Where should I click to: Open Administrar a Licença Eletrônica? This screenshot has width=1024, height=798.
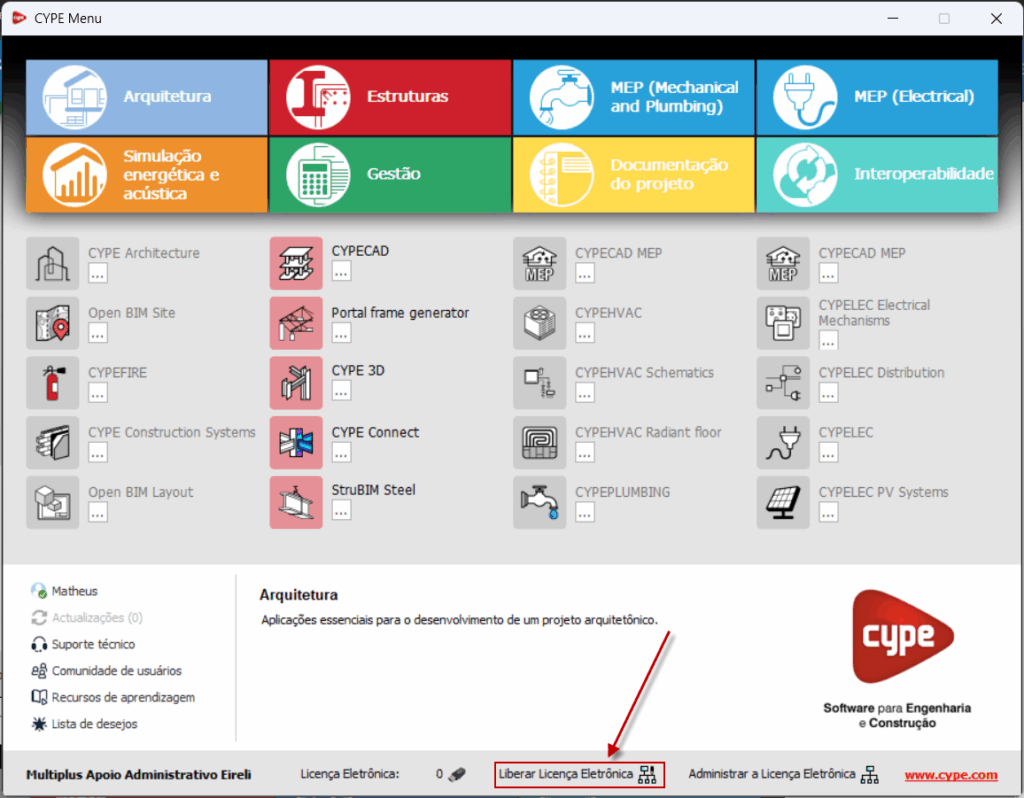click(x=783, y=774)
